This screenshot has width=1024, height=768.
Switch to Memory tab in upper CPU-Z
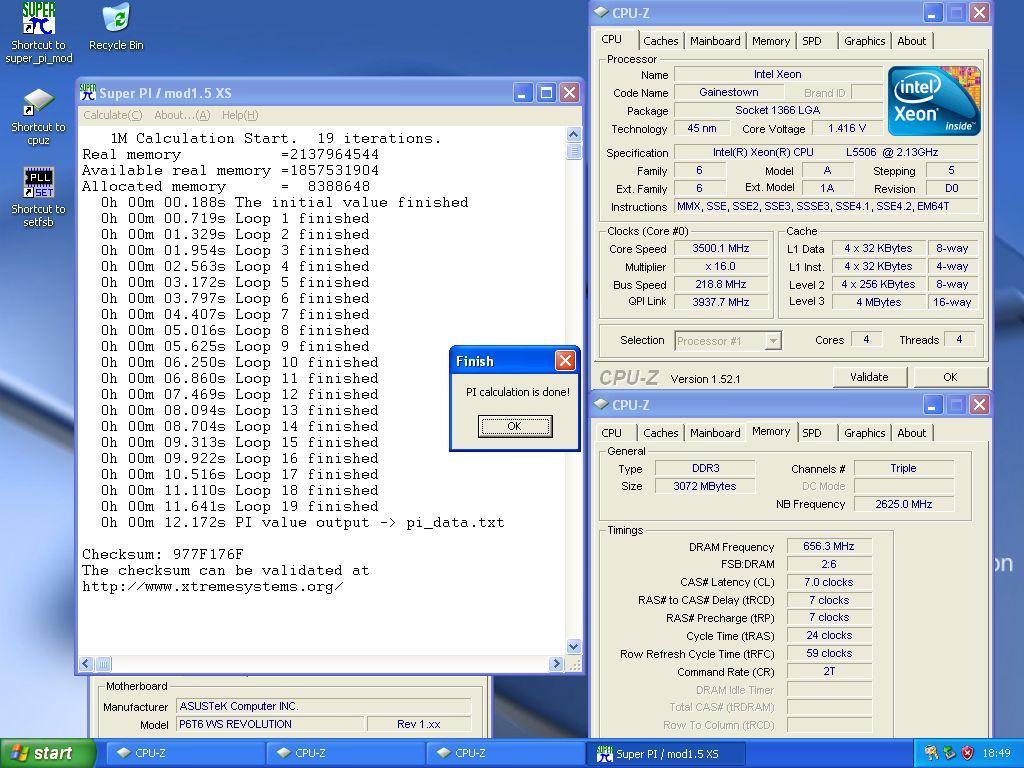[771, 41]
